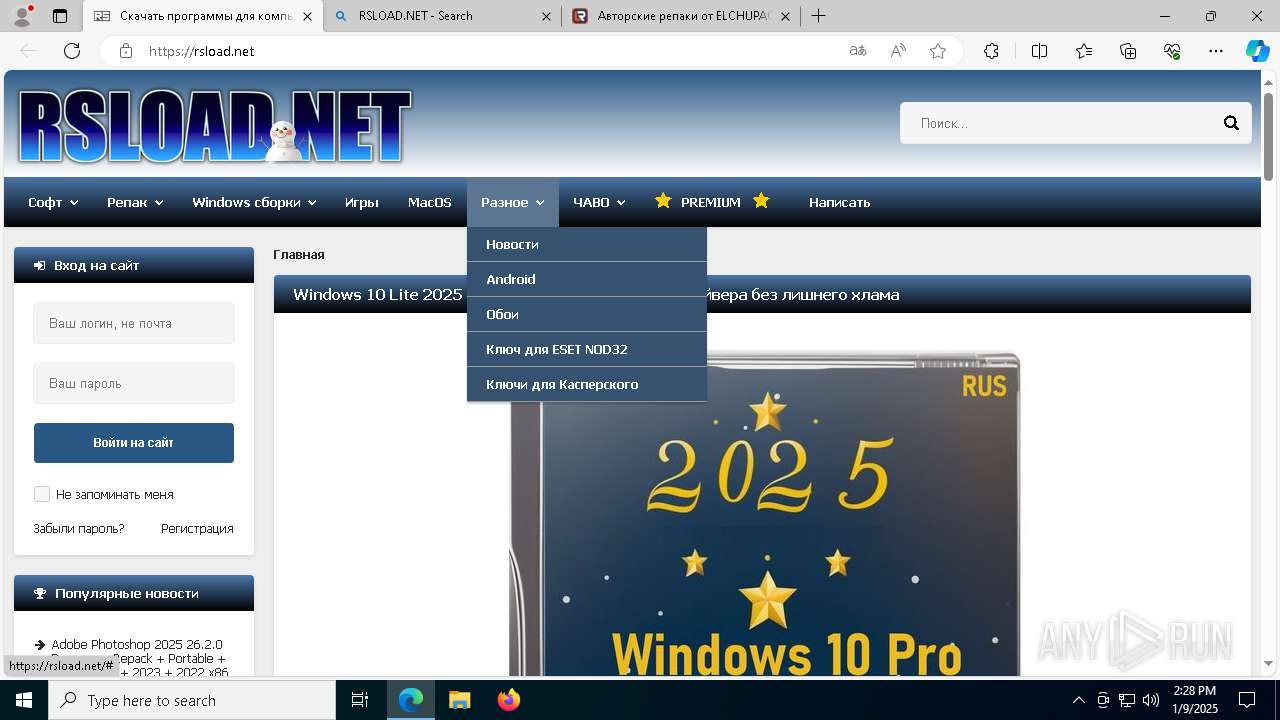Open Windows 10 Lite 2025 article title
The image size is (1280, 720).
click(596, 294)
